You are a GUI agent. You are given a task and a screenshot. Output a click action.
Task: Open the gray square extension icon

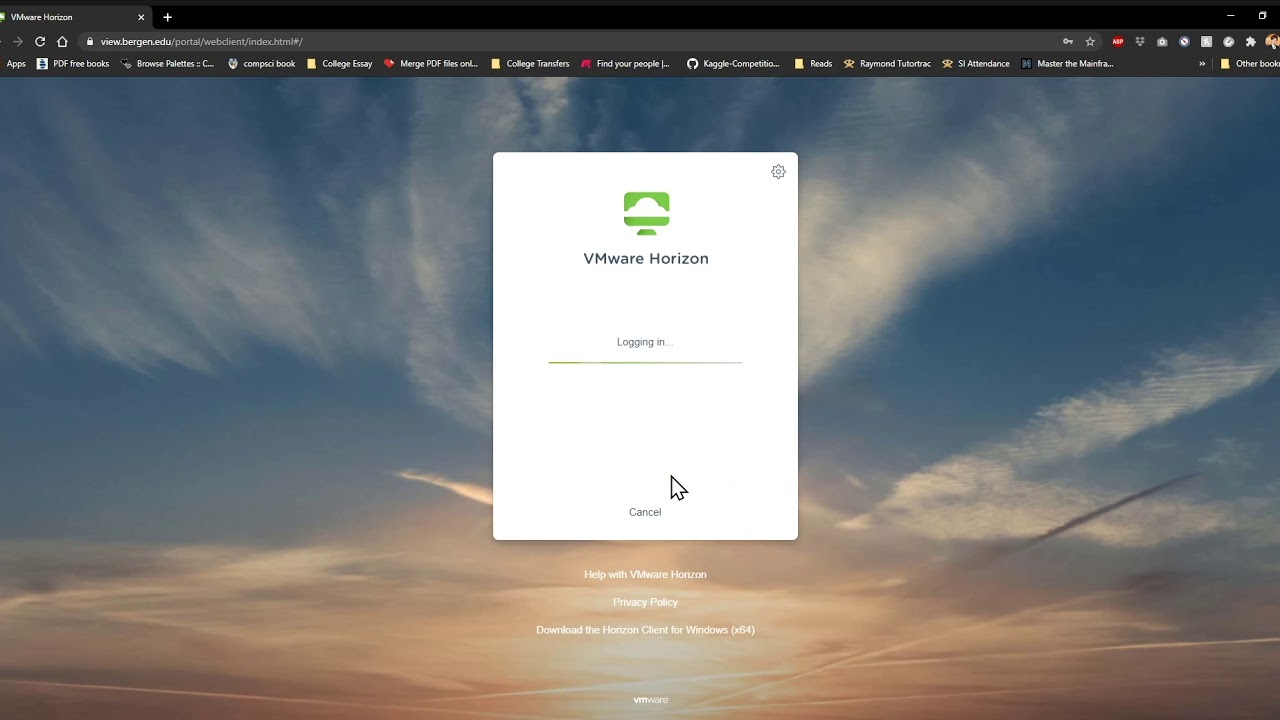tap(1206, 42)
